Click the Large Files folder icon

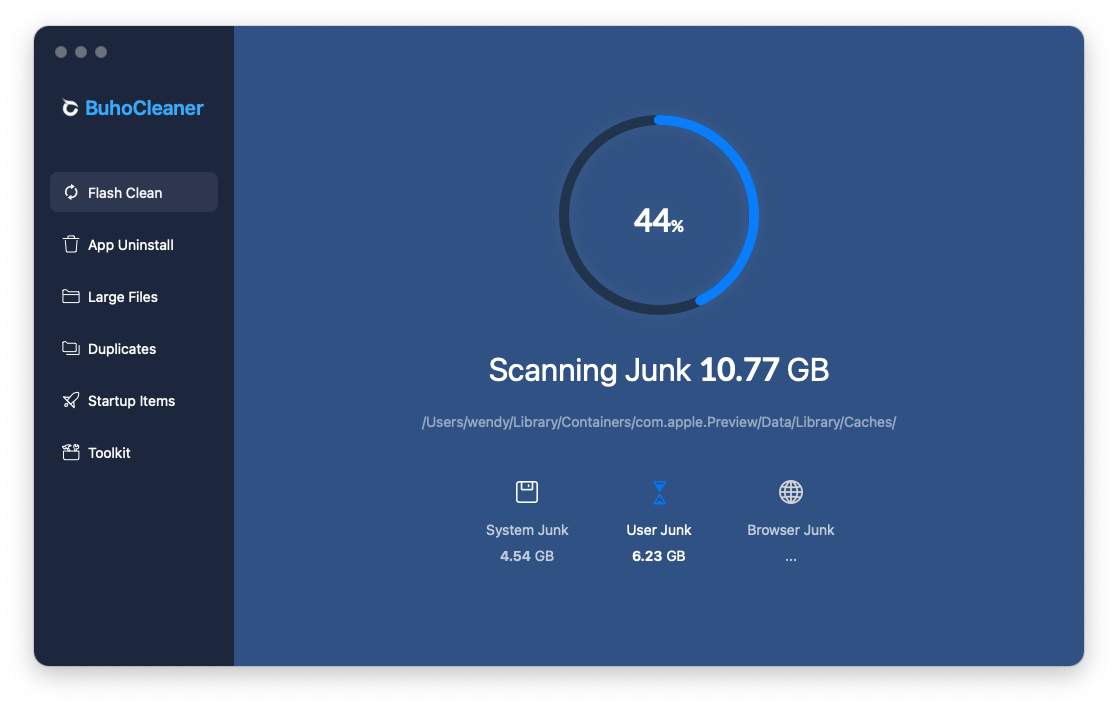(71, 296)
